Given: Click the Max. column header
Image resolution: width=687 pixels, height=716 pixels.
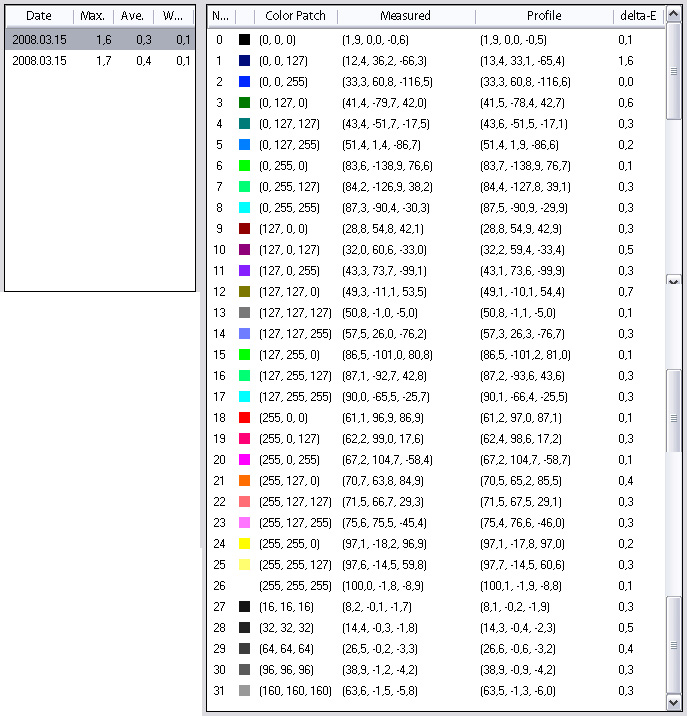Looking at the screenshot, I should [93, 16].
